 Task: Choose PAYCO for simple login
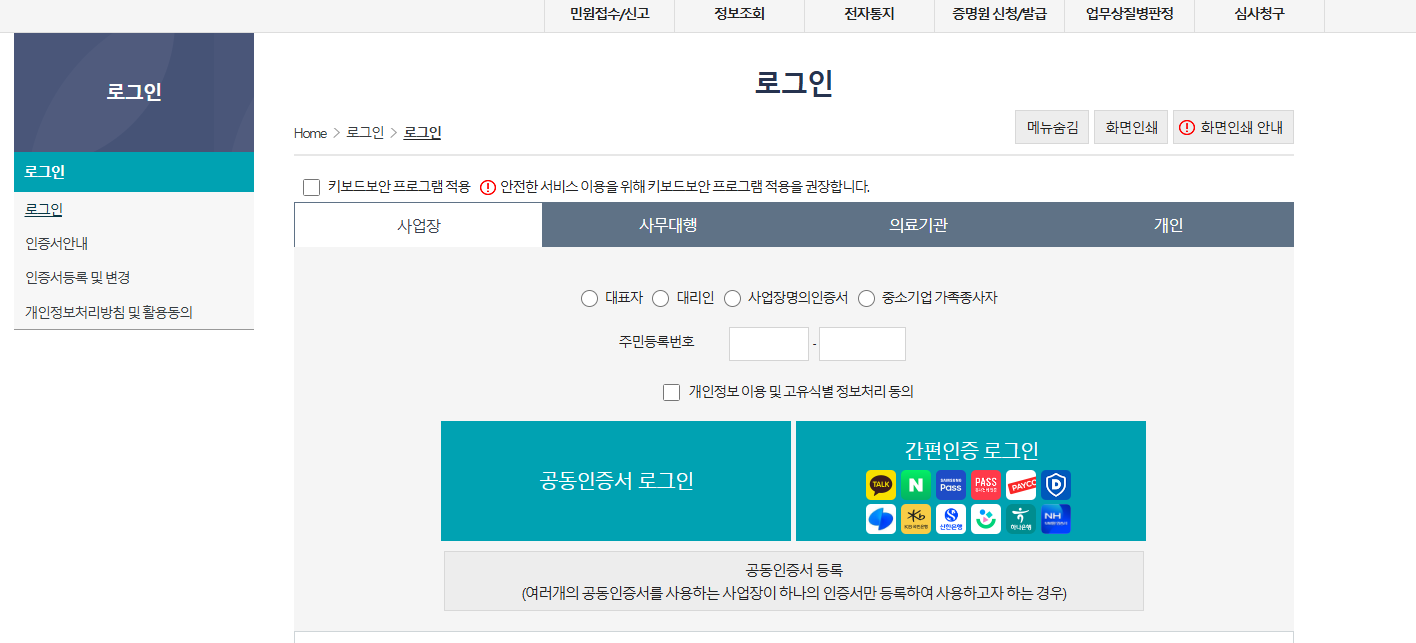click(1021, 485)
